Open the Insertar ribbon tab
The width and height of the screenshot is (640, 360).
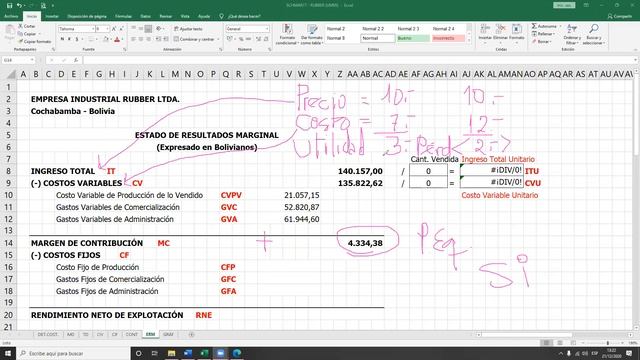tap(52, 16)
